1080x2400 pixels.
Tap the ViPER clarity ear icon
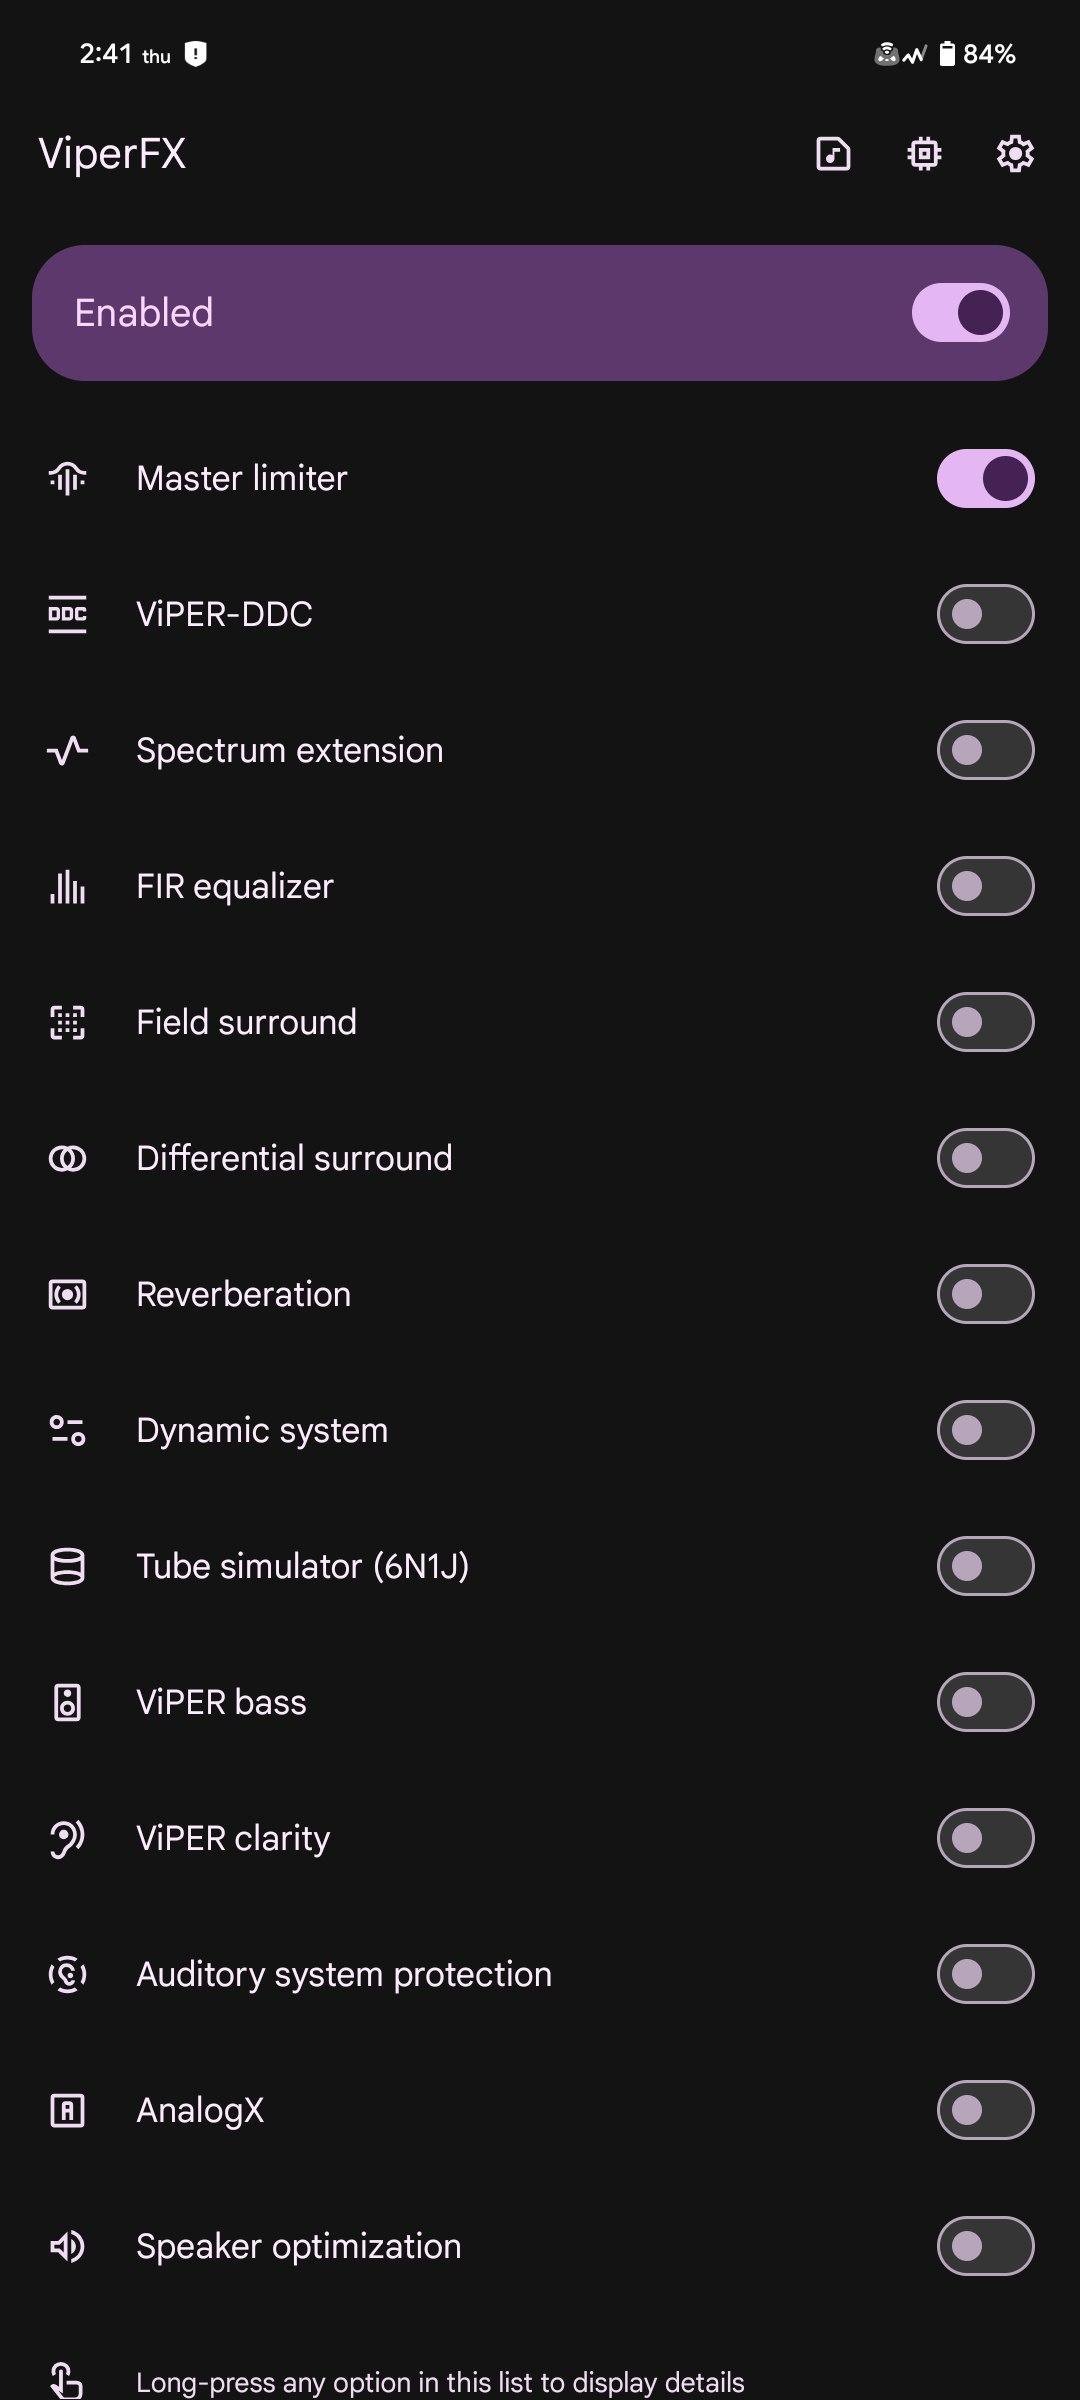coord(68,1838)
